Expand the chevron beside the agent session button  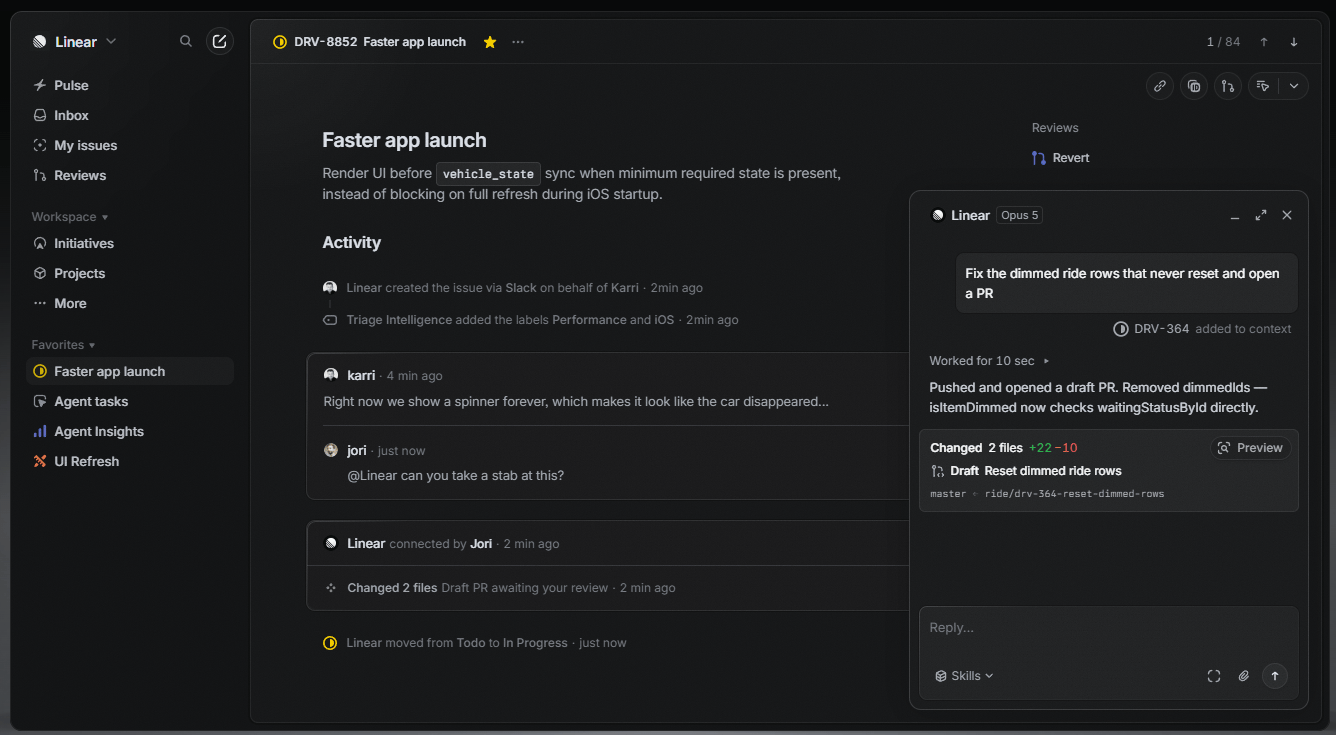[1294, 86]
